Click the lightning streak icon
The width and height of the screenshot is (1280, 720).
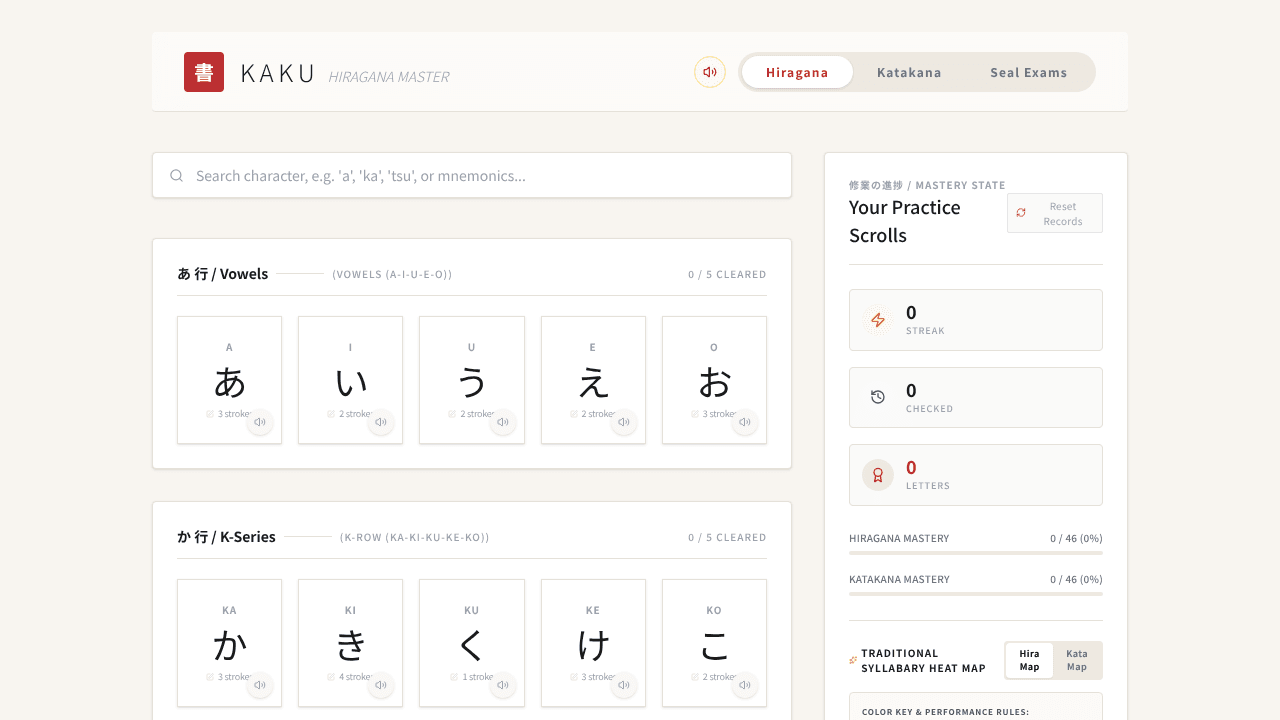click(878, 320)
